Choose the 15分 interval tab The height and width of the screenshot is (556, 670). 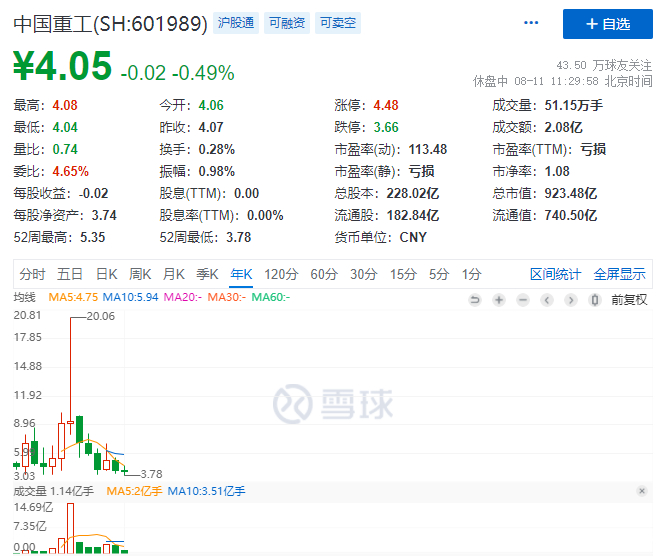pyautogui.click(x=403, y=274)
